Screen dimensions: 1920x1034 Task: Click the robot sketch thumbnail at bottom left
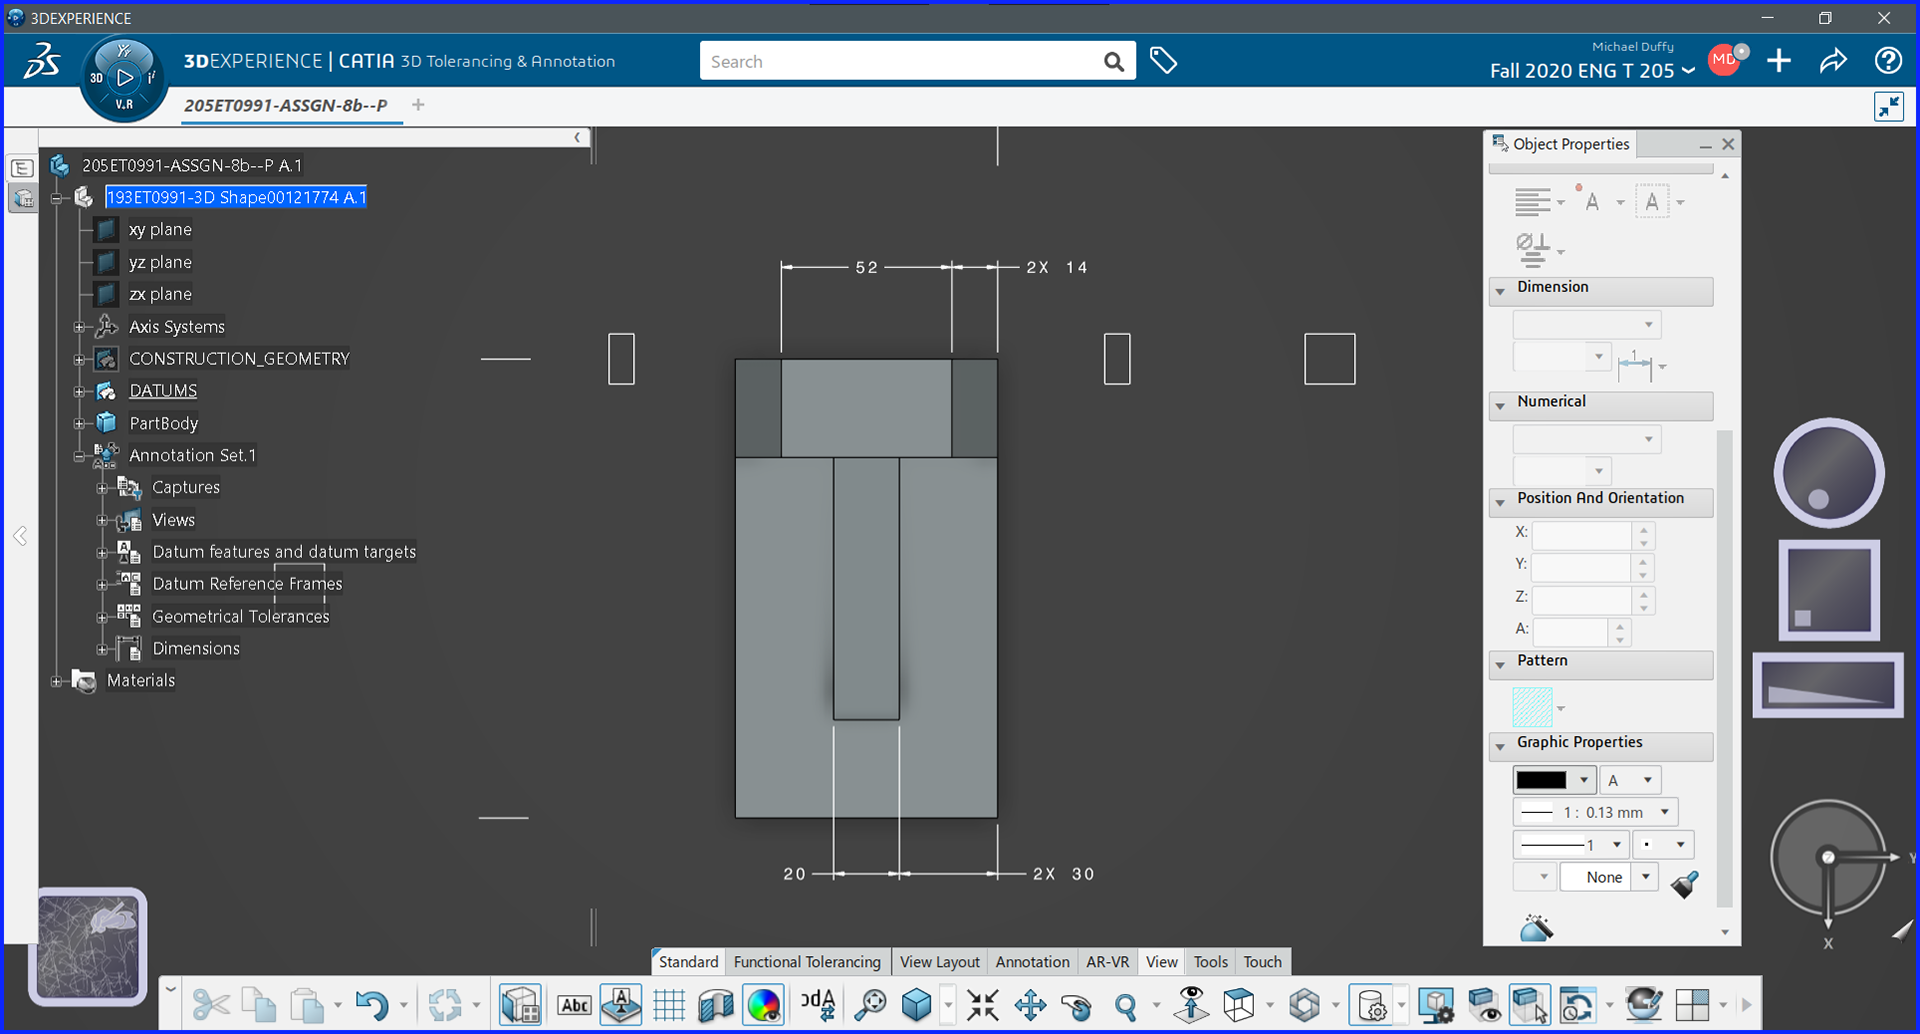(89, 947)
